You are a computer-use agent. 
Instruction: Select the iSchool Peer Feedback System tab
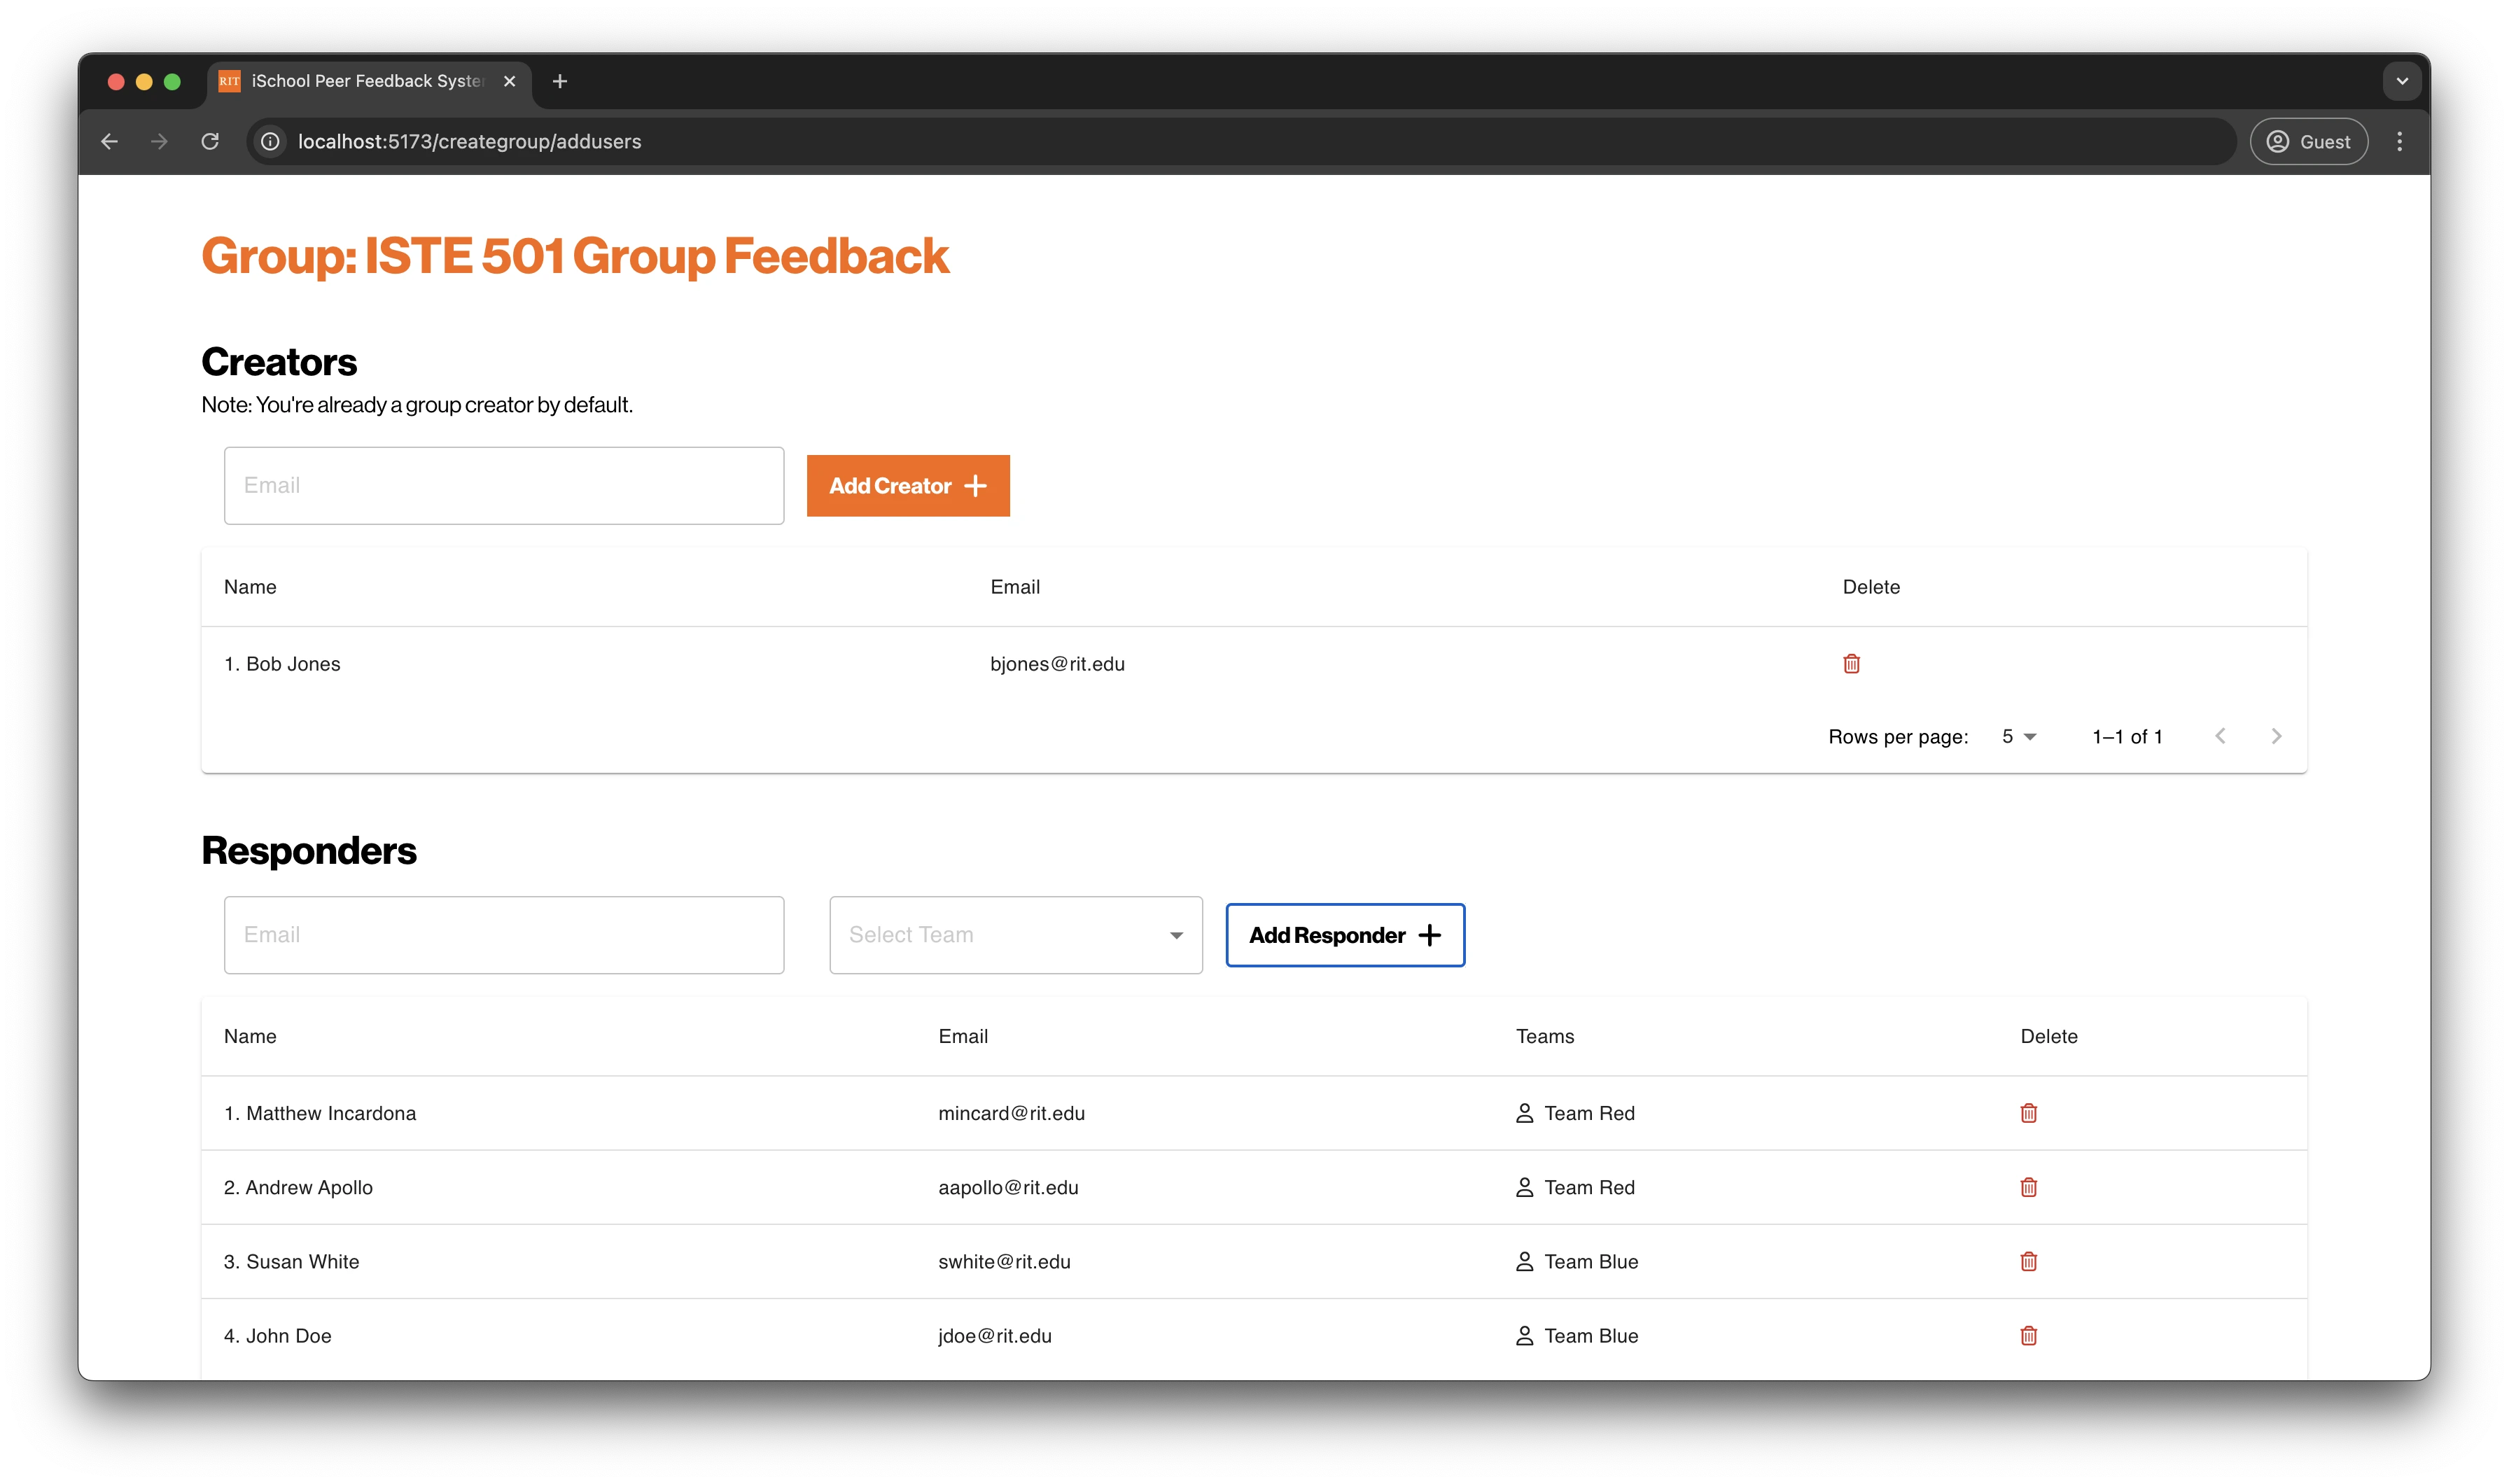pyautogui.click(x=366, y=81)
